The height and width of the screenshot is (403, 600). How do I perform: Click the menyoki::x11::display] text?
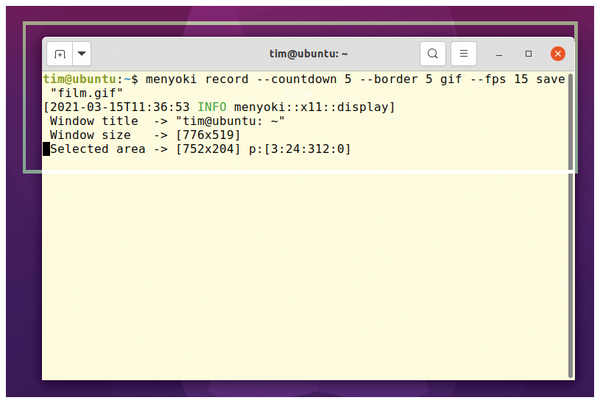coord(314,107)
